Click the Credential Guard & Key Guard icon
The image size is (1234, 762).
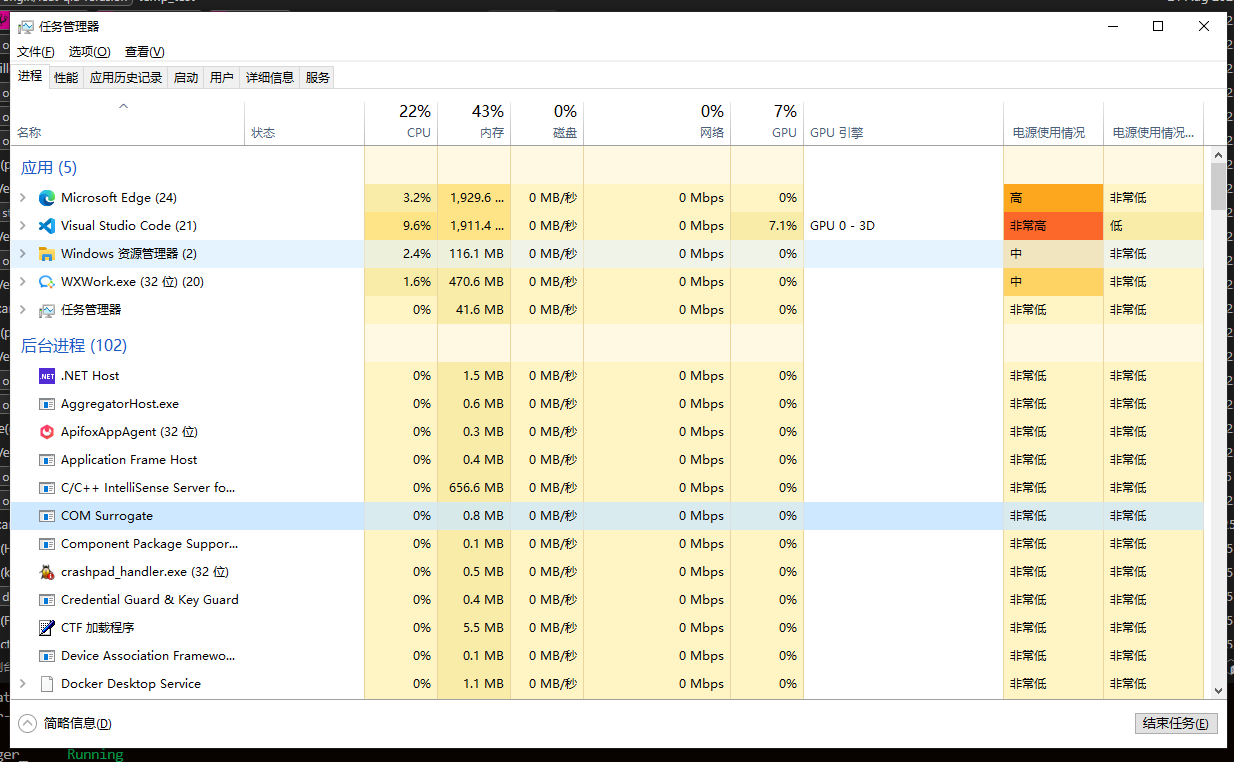coord(46,600)
